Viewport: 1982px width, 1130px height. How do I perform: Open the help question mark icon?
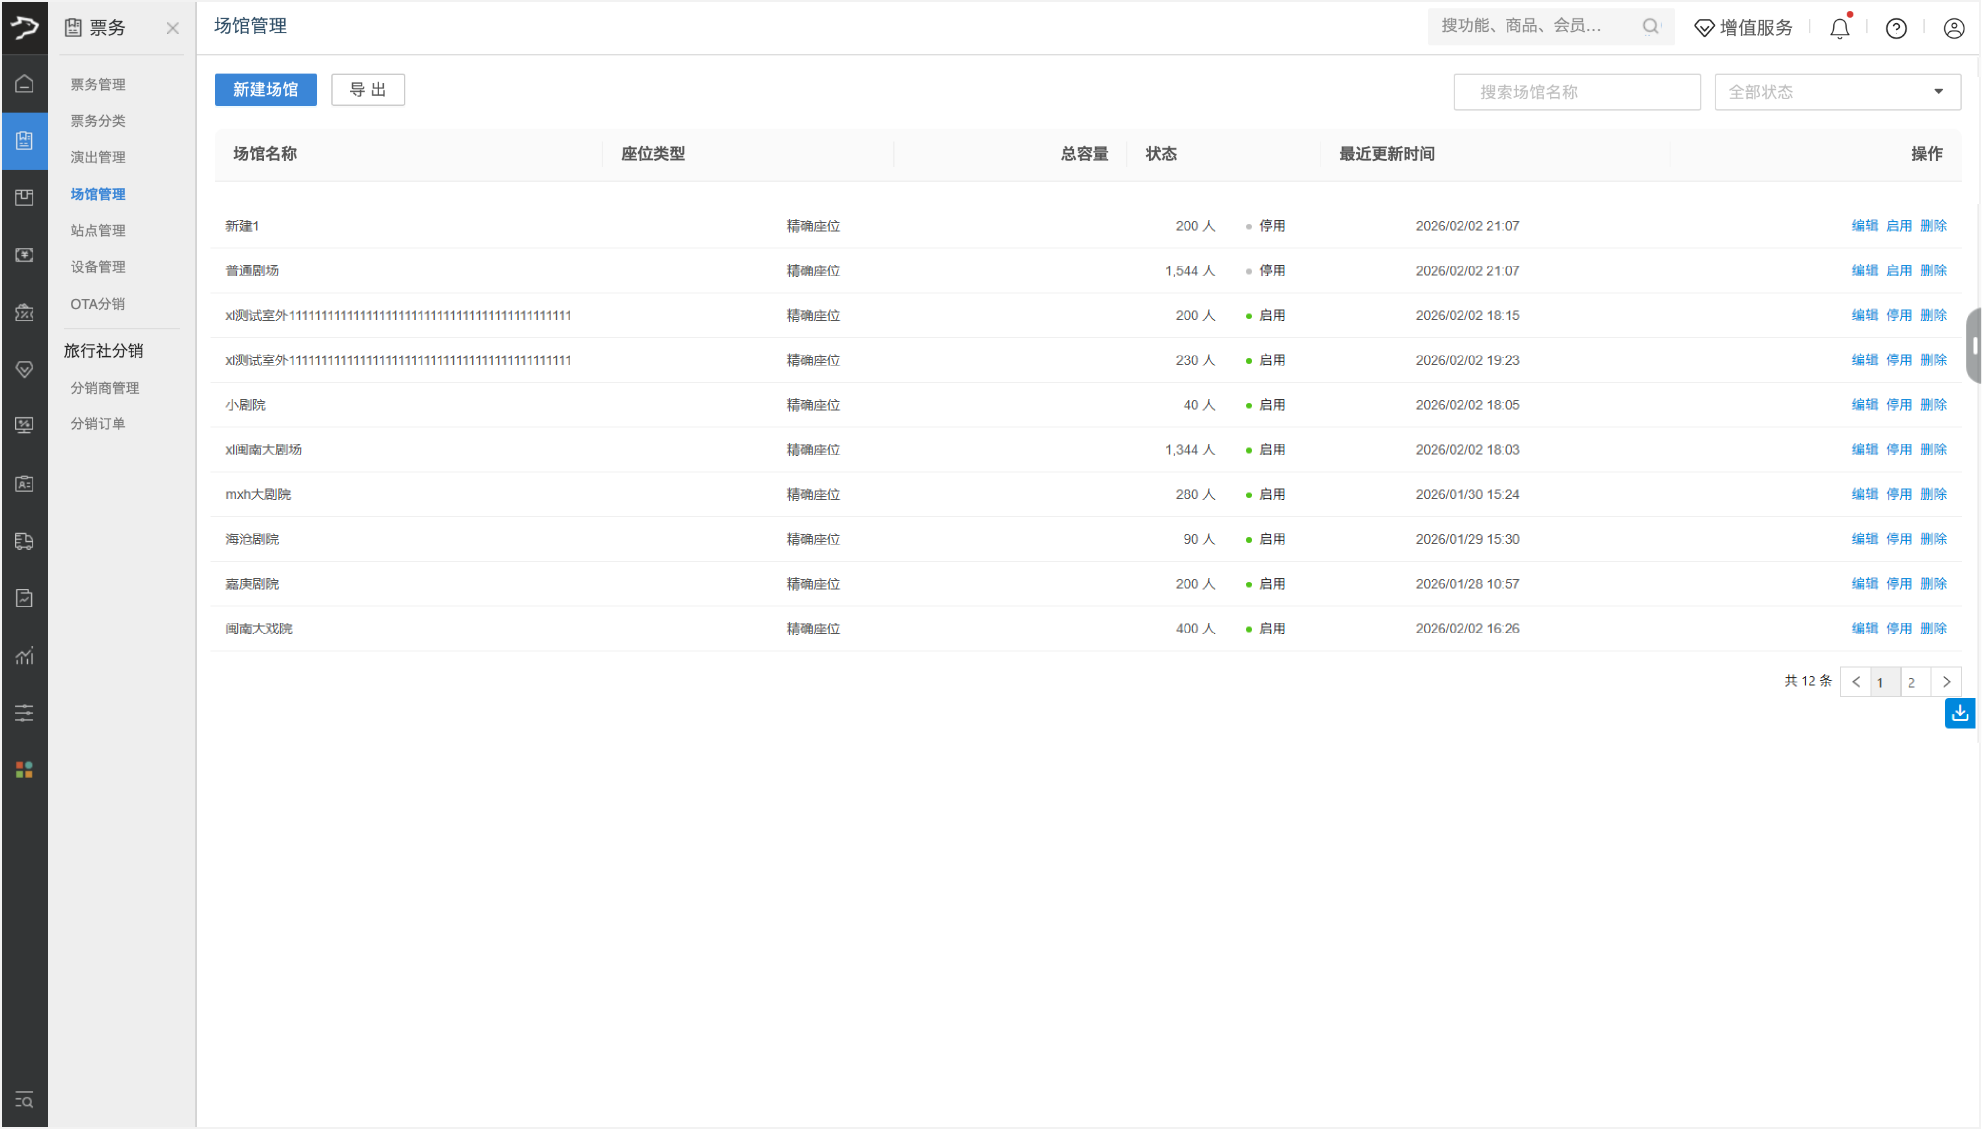tap(1896, 28)
